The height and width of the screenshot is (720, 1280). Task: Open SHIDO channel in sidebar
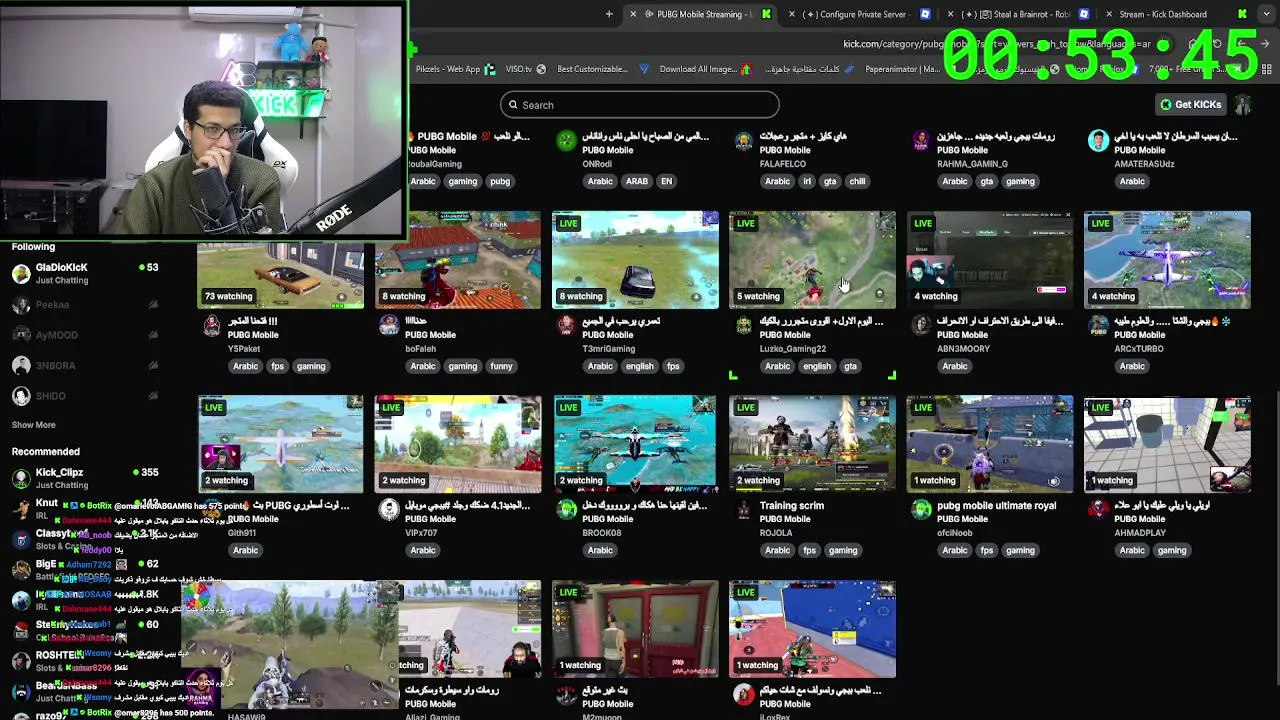(x=85, y=396)
